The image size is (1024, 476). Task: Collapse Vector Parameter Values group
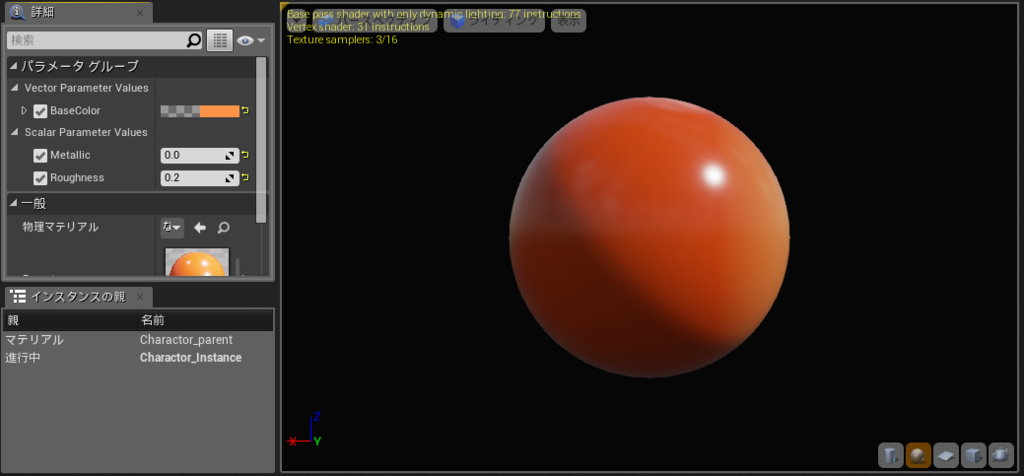(14, 88)
